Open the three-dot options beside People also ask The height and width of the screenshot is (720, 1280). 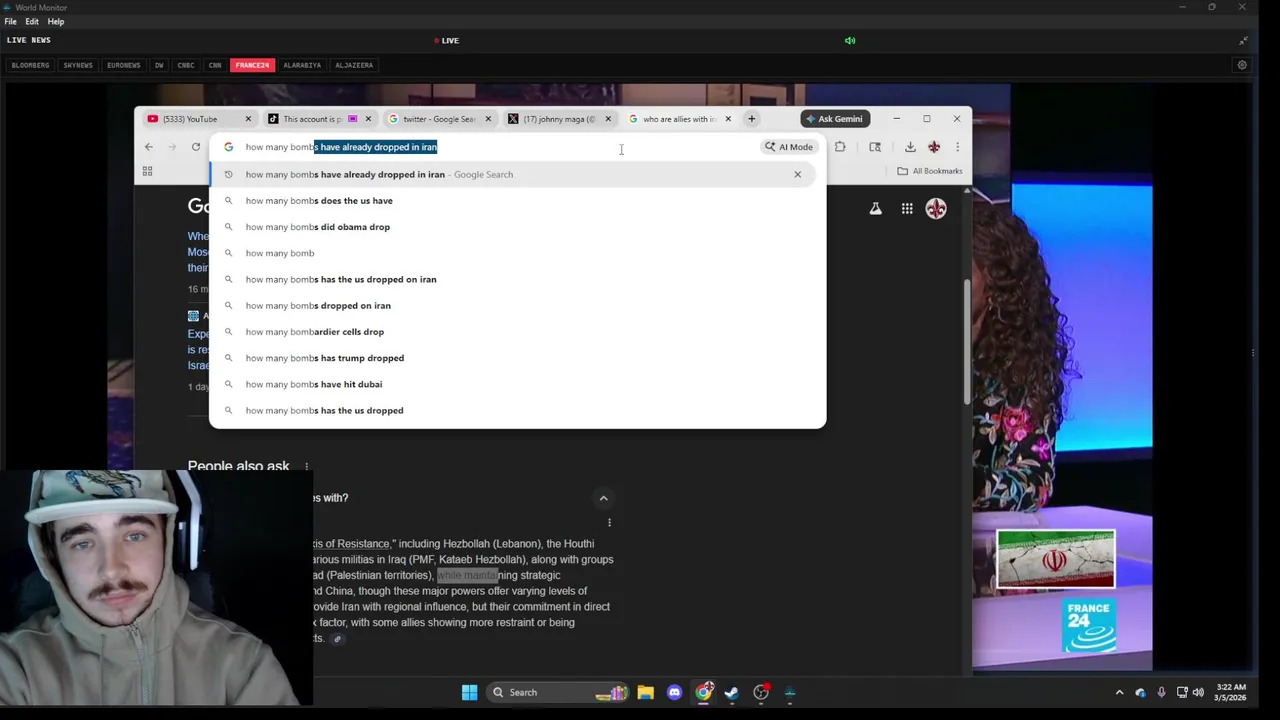[307, 466]
